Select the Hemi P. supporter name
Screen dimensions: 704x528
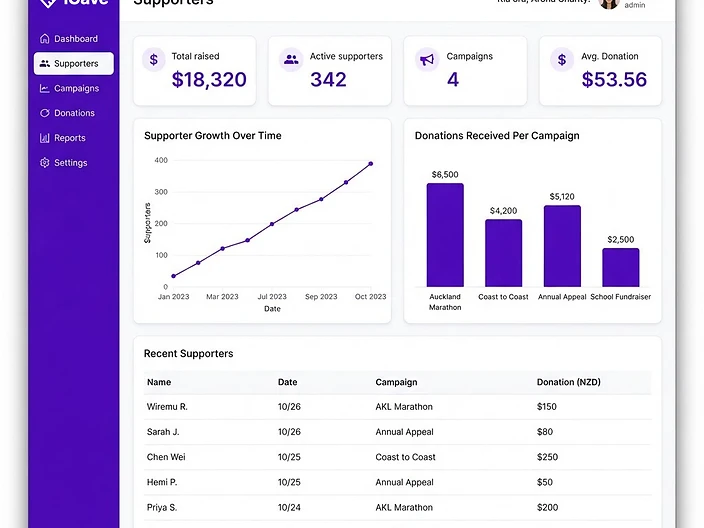(x=162, y=482)
